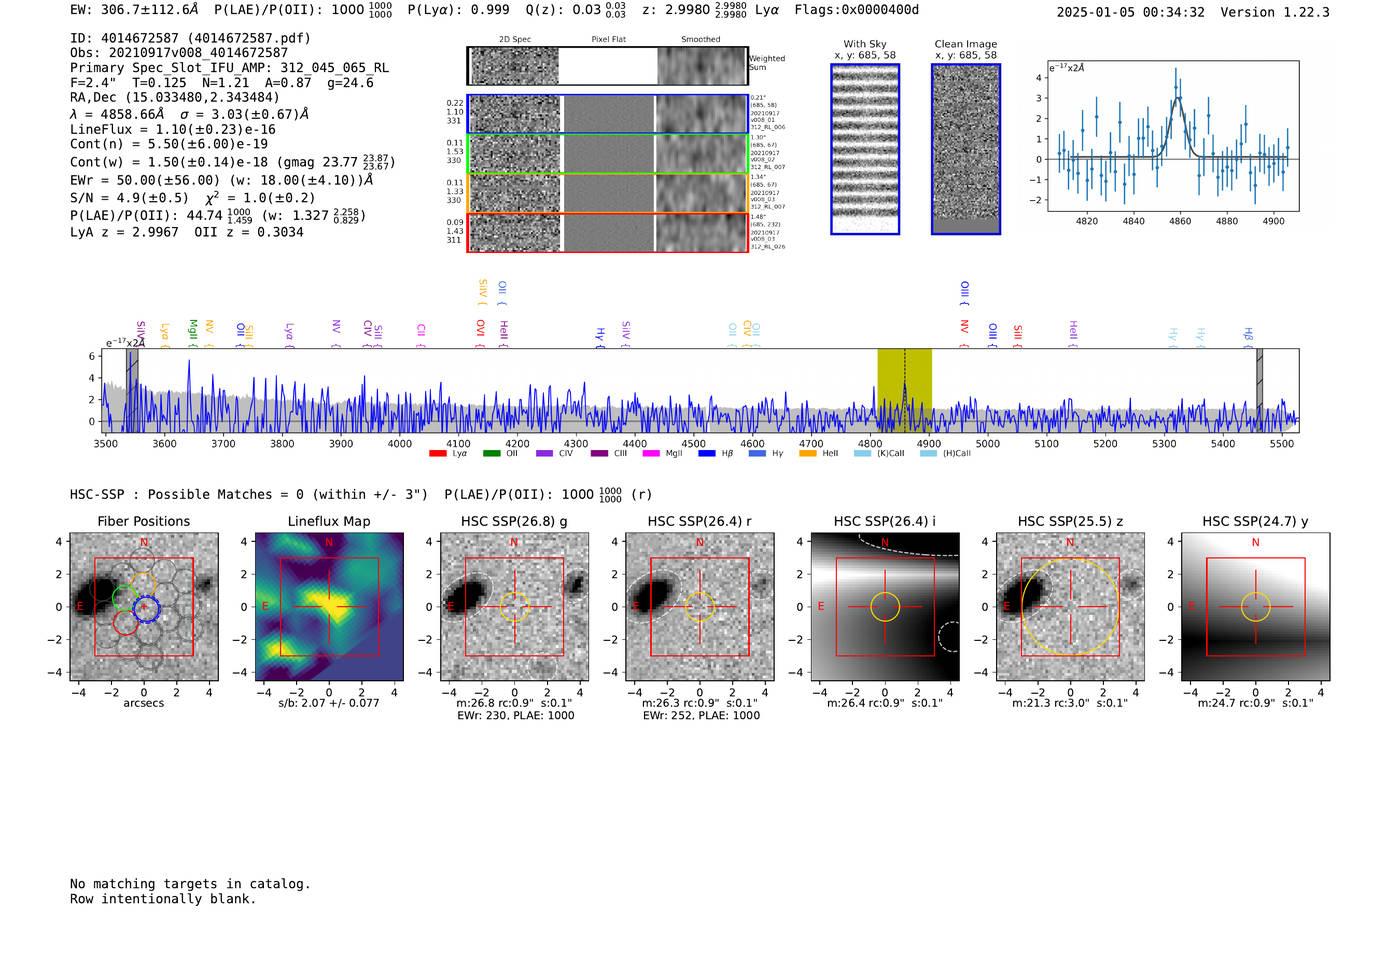
Task: Click the Q(z): 0.03 header value
Action: pos(576,10)
